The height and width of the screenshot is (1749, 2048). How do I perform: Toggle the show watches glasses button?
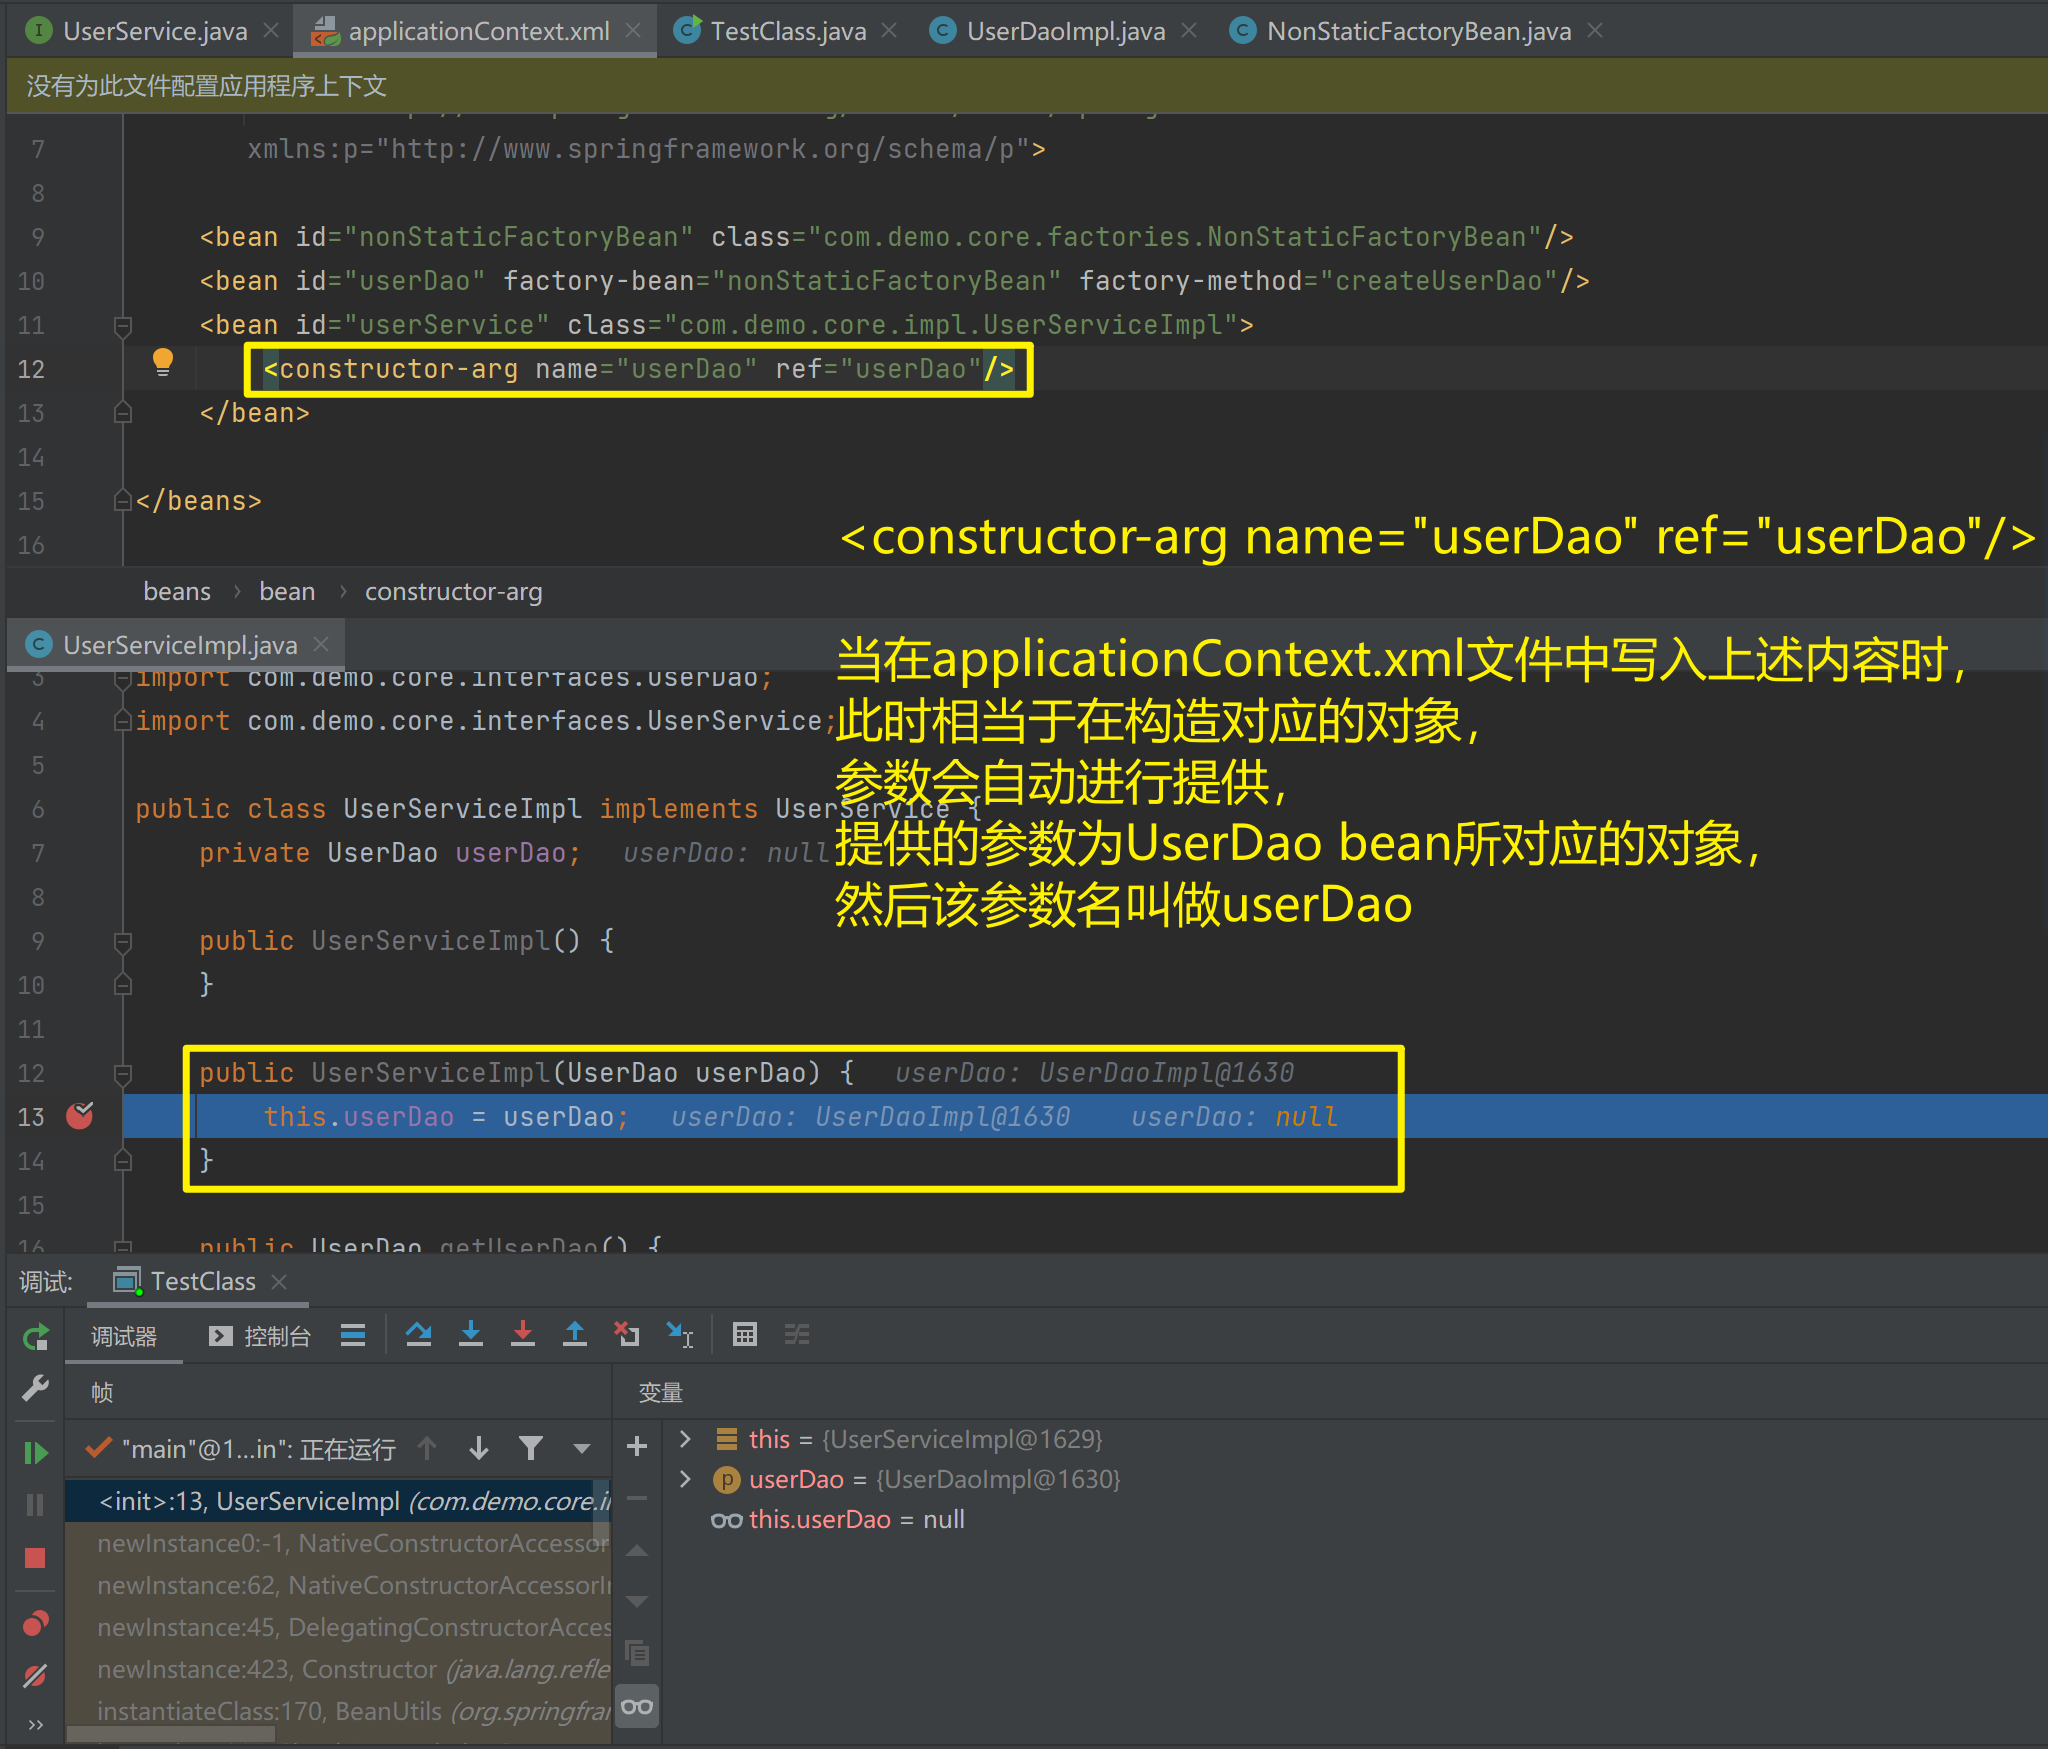tap(637, 1707)
